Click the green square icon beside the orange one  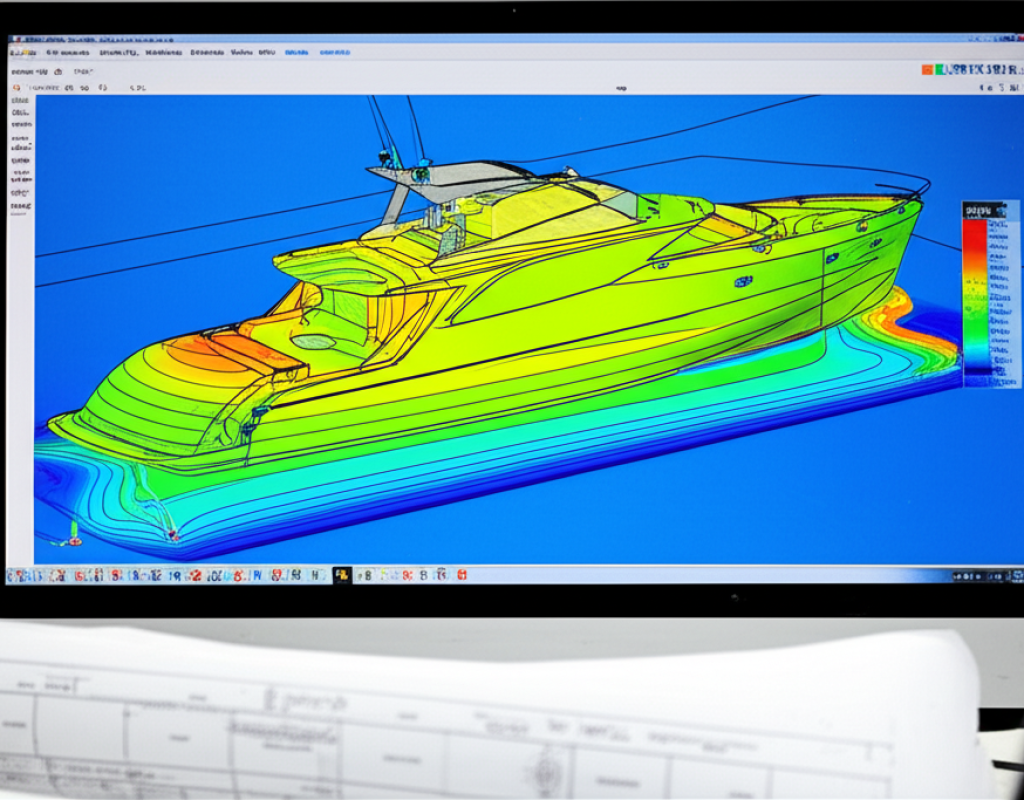pos(940,70)
